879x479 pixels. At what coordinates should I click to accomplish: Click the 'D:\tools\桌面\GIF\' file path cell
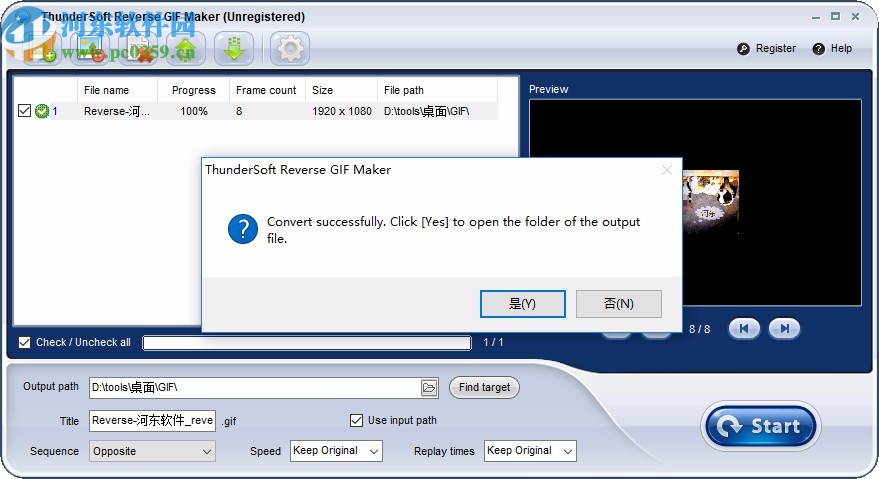(427, 111)
